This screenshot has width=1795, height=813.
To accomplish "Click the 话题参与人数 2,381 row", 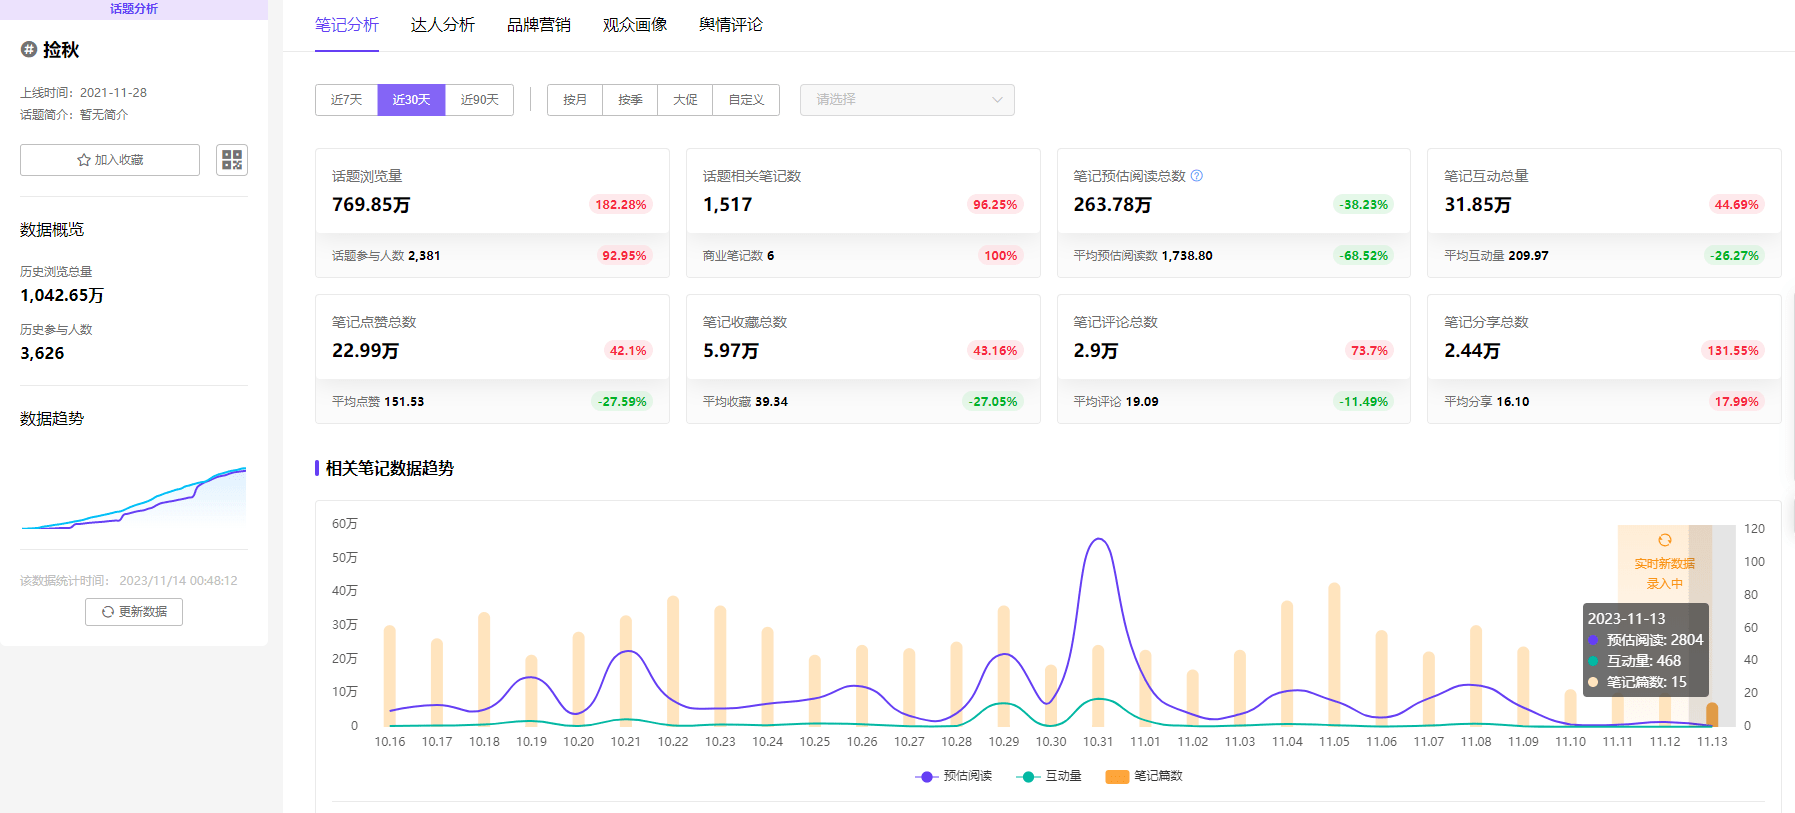I will tap(386, 256).
